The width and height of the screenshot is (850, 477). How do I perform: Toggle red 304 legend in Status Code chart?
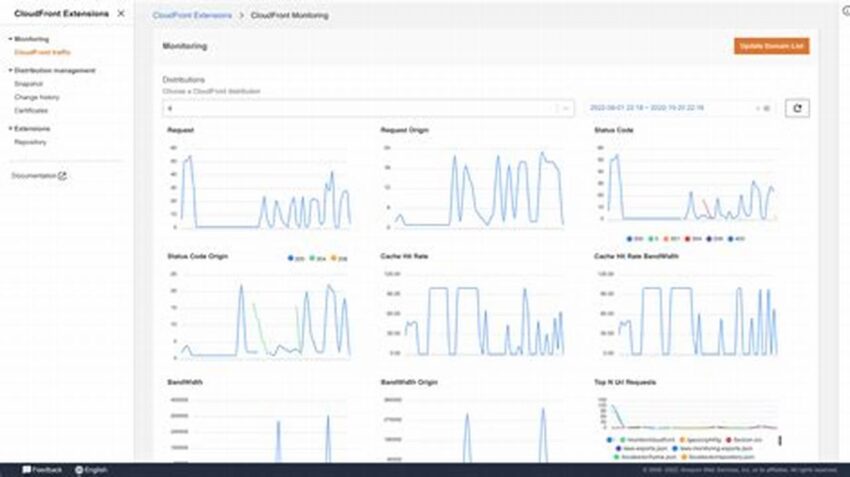[x=693, y=238]
